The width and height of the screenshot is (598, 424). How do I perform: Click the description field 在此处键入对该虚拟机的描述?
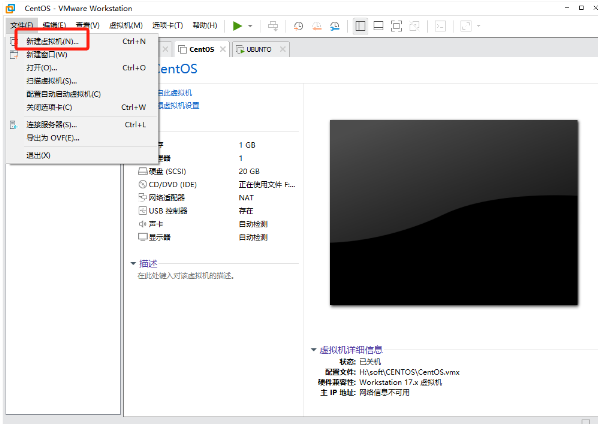click(186, 276)
